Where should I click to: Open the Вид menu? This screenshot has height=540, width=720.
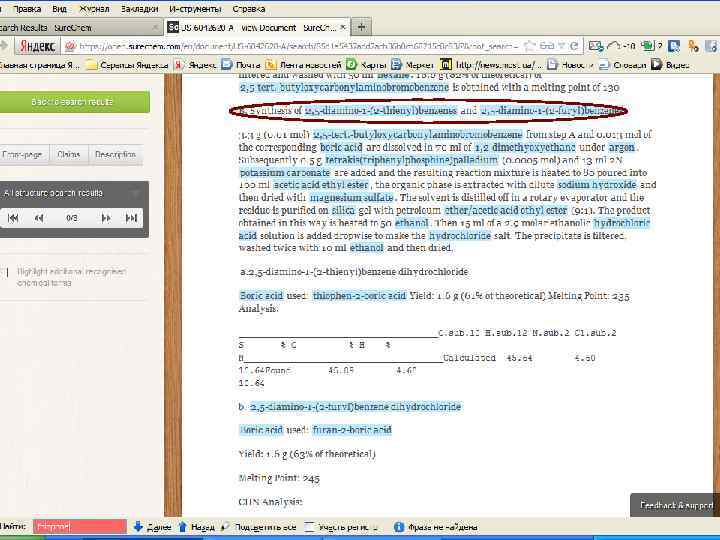[x=59, y=9]
